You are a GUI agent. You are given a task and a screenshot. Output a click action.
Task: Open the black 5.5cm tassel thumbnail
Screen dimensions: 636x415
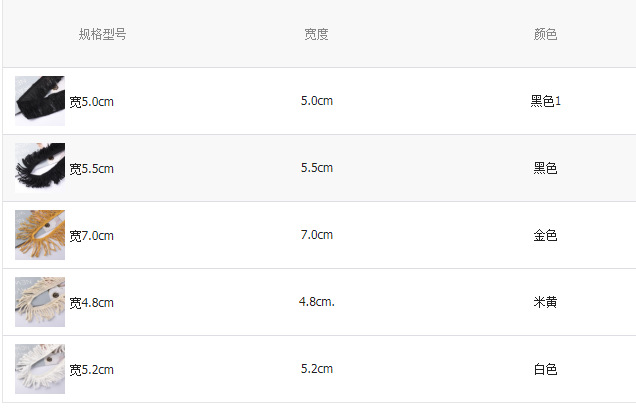click(x=40, y=168)
